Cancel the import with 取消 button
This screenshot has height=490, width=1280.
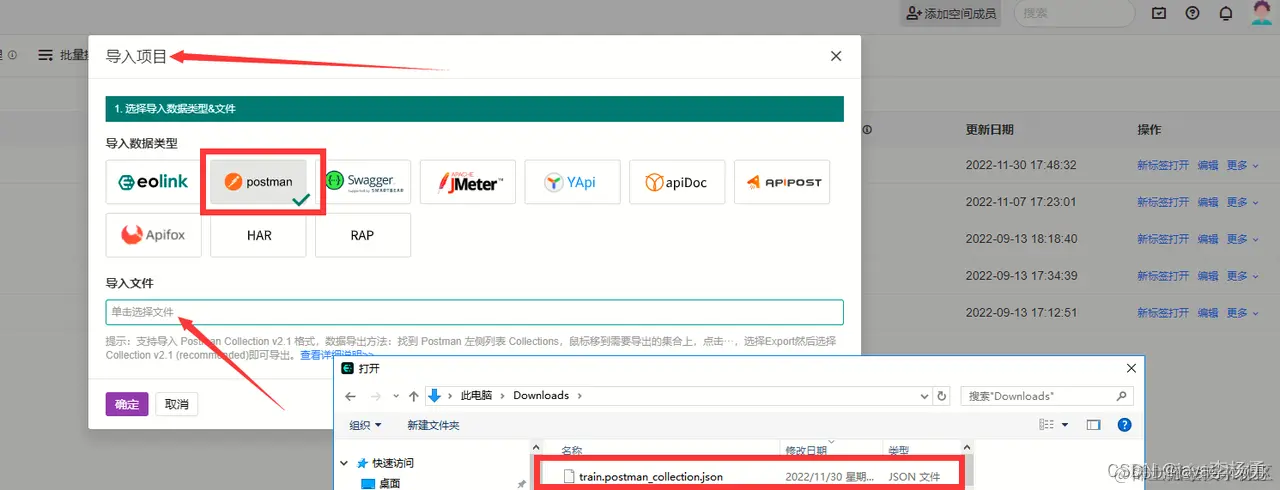[177, 404]
